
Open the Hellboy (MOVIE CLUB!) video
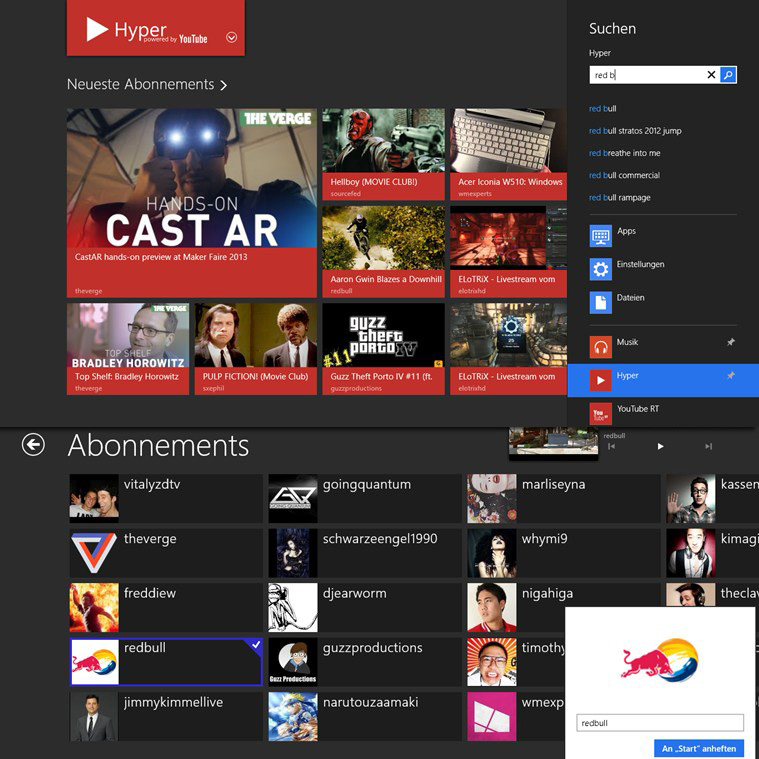tap(383, 154)
